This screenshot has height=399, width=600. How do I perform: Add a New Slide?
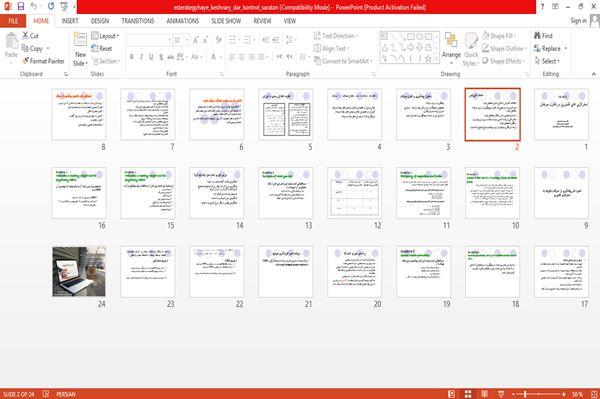80,49
